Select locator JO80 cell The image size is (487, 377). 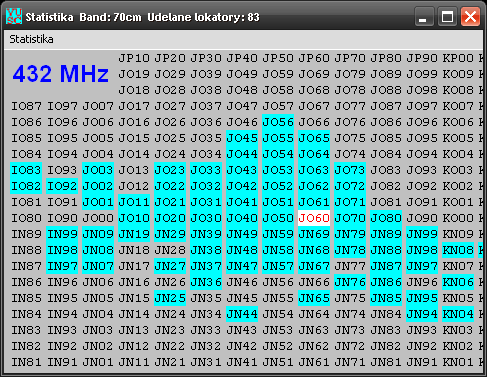(386, 218)
